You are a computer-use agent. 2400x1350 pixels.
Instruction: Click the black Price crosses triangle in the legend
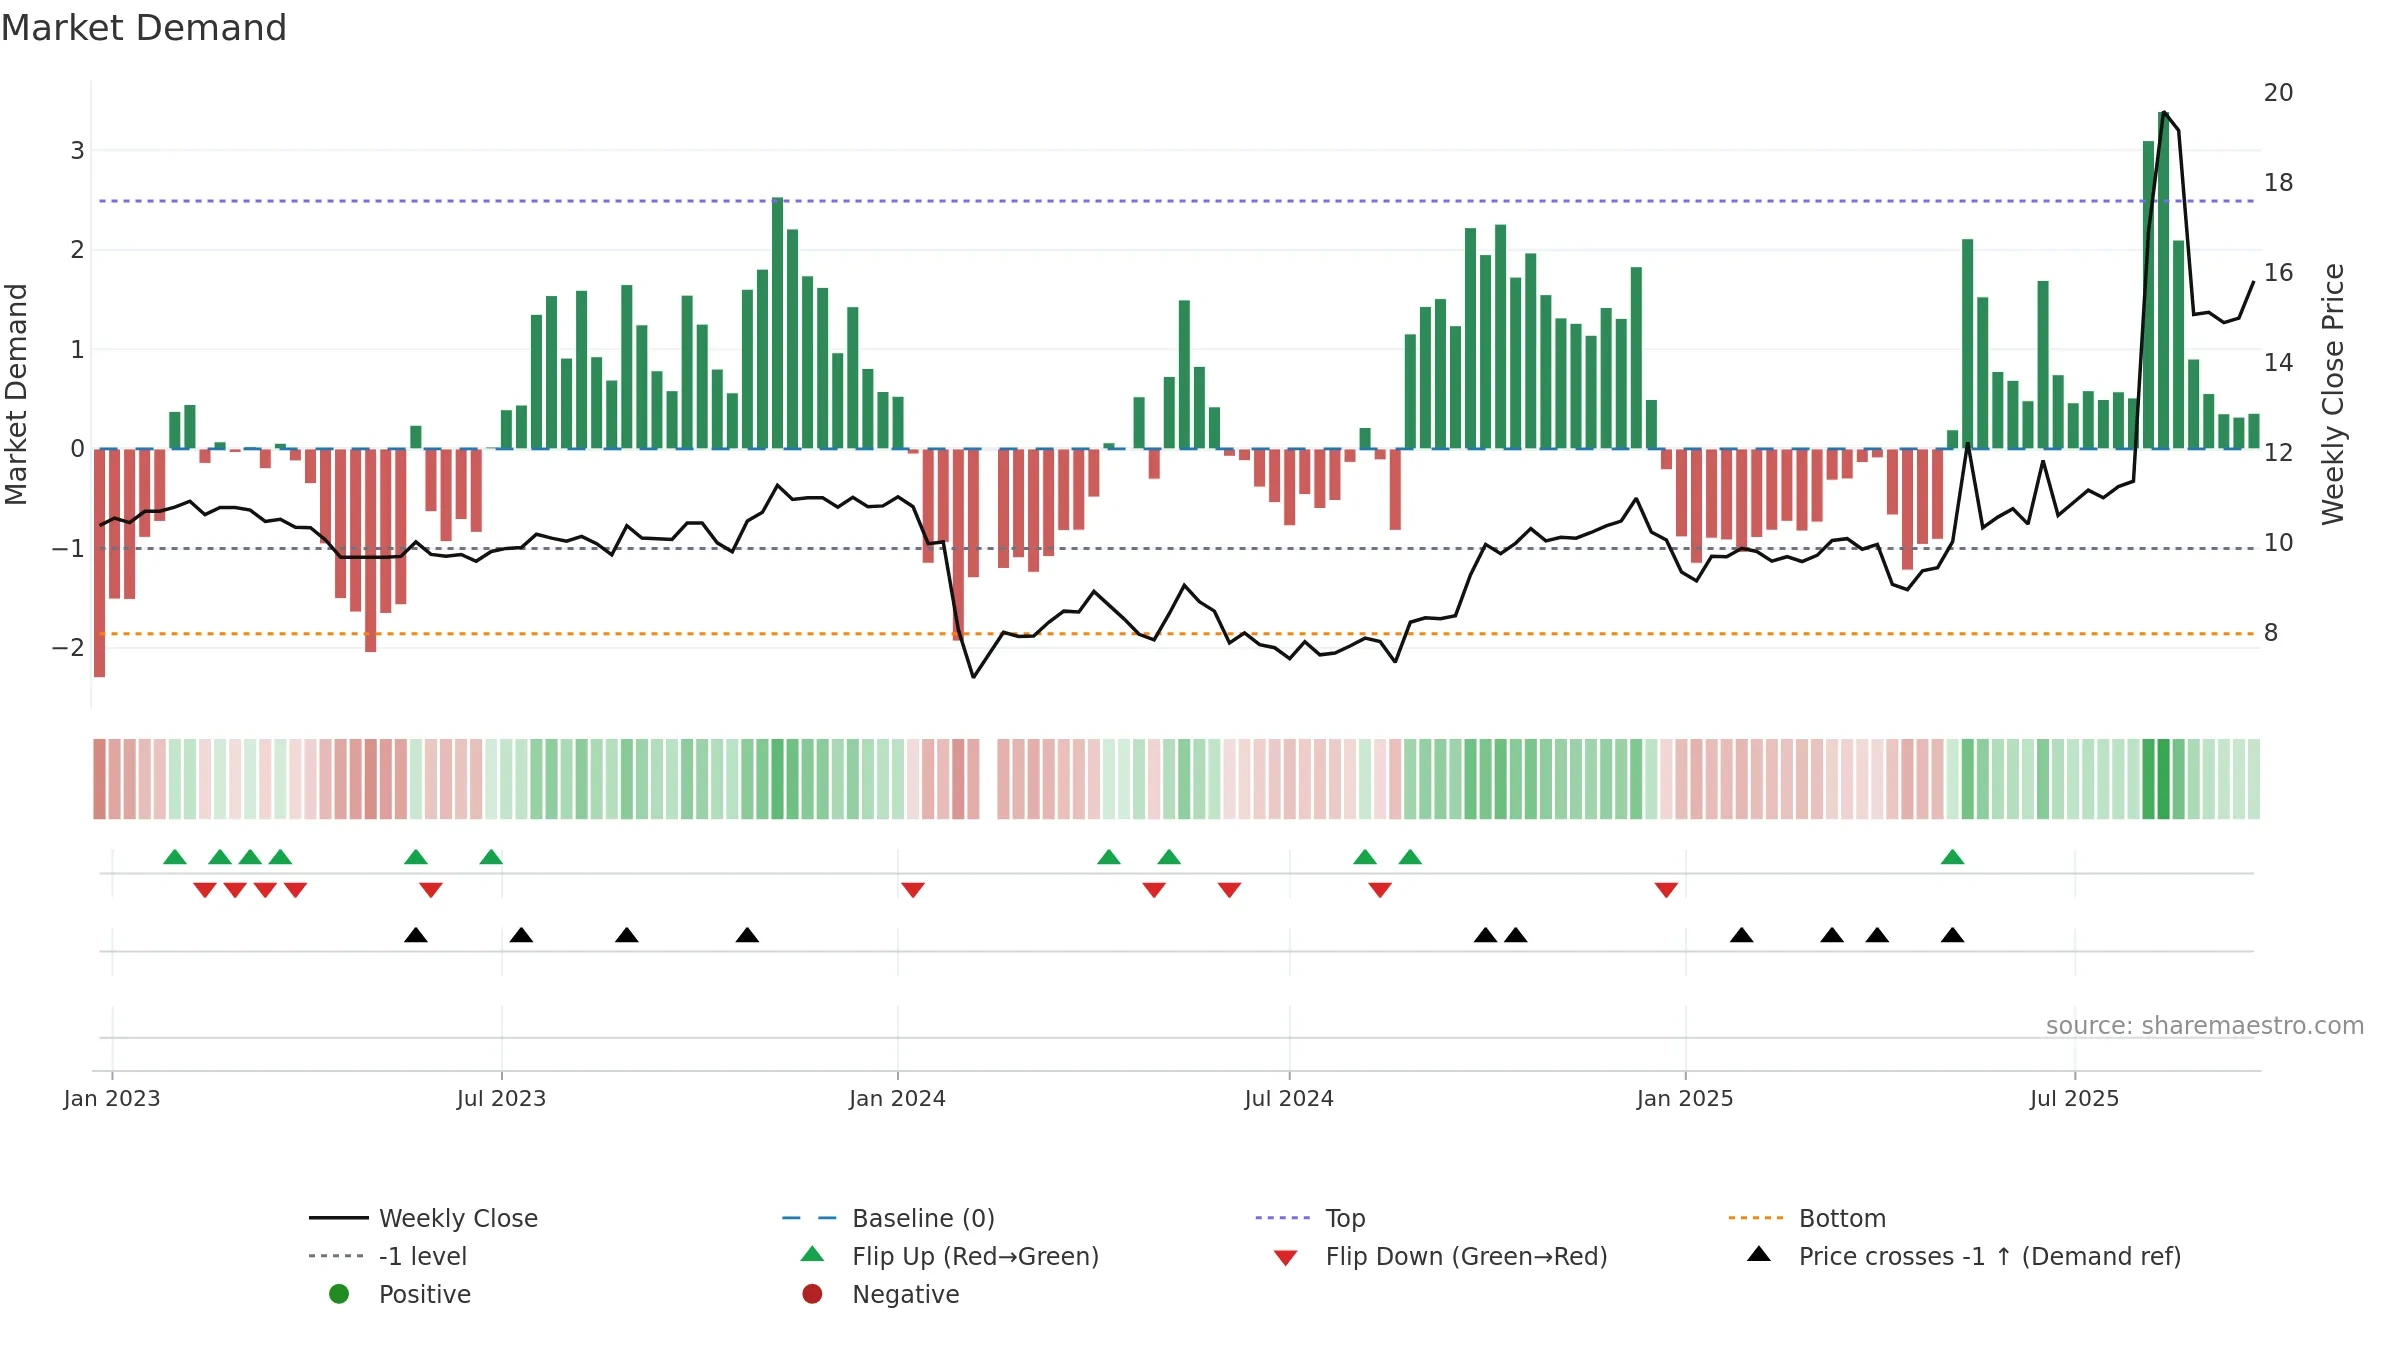tap(1759, 1254)
